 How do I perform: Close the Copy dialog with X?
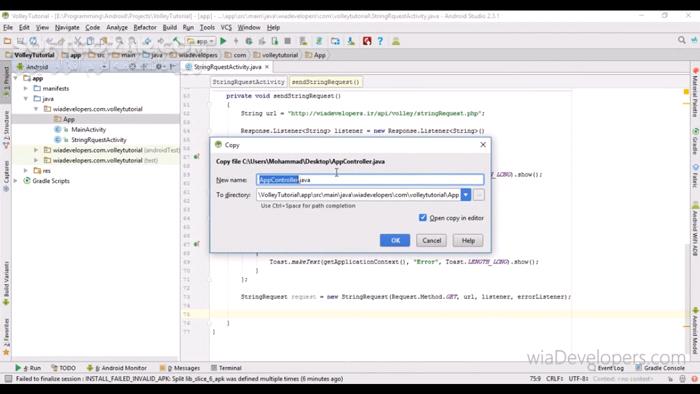(x=483, y=145)
